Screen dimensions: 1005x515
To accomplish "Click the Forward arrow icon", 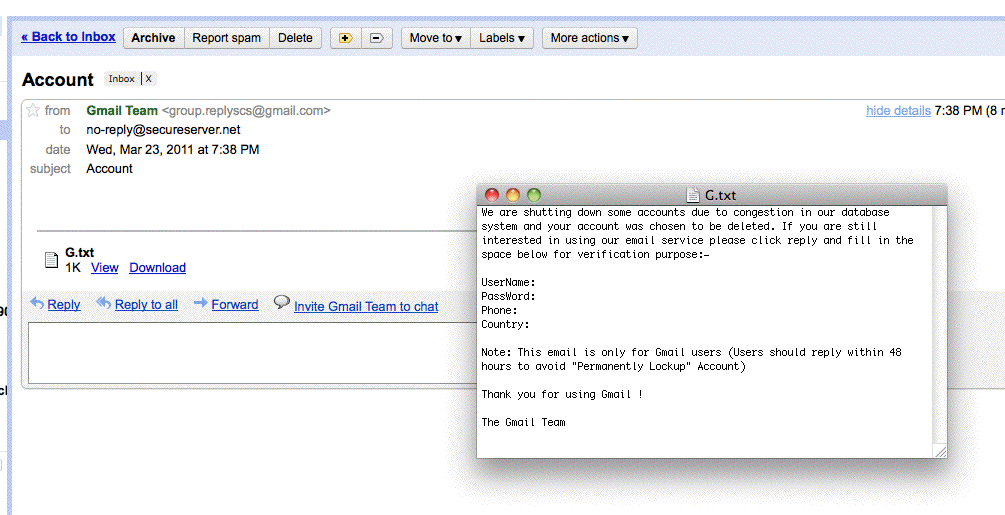I will [x=201, y=302].
